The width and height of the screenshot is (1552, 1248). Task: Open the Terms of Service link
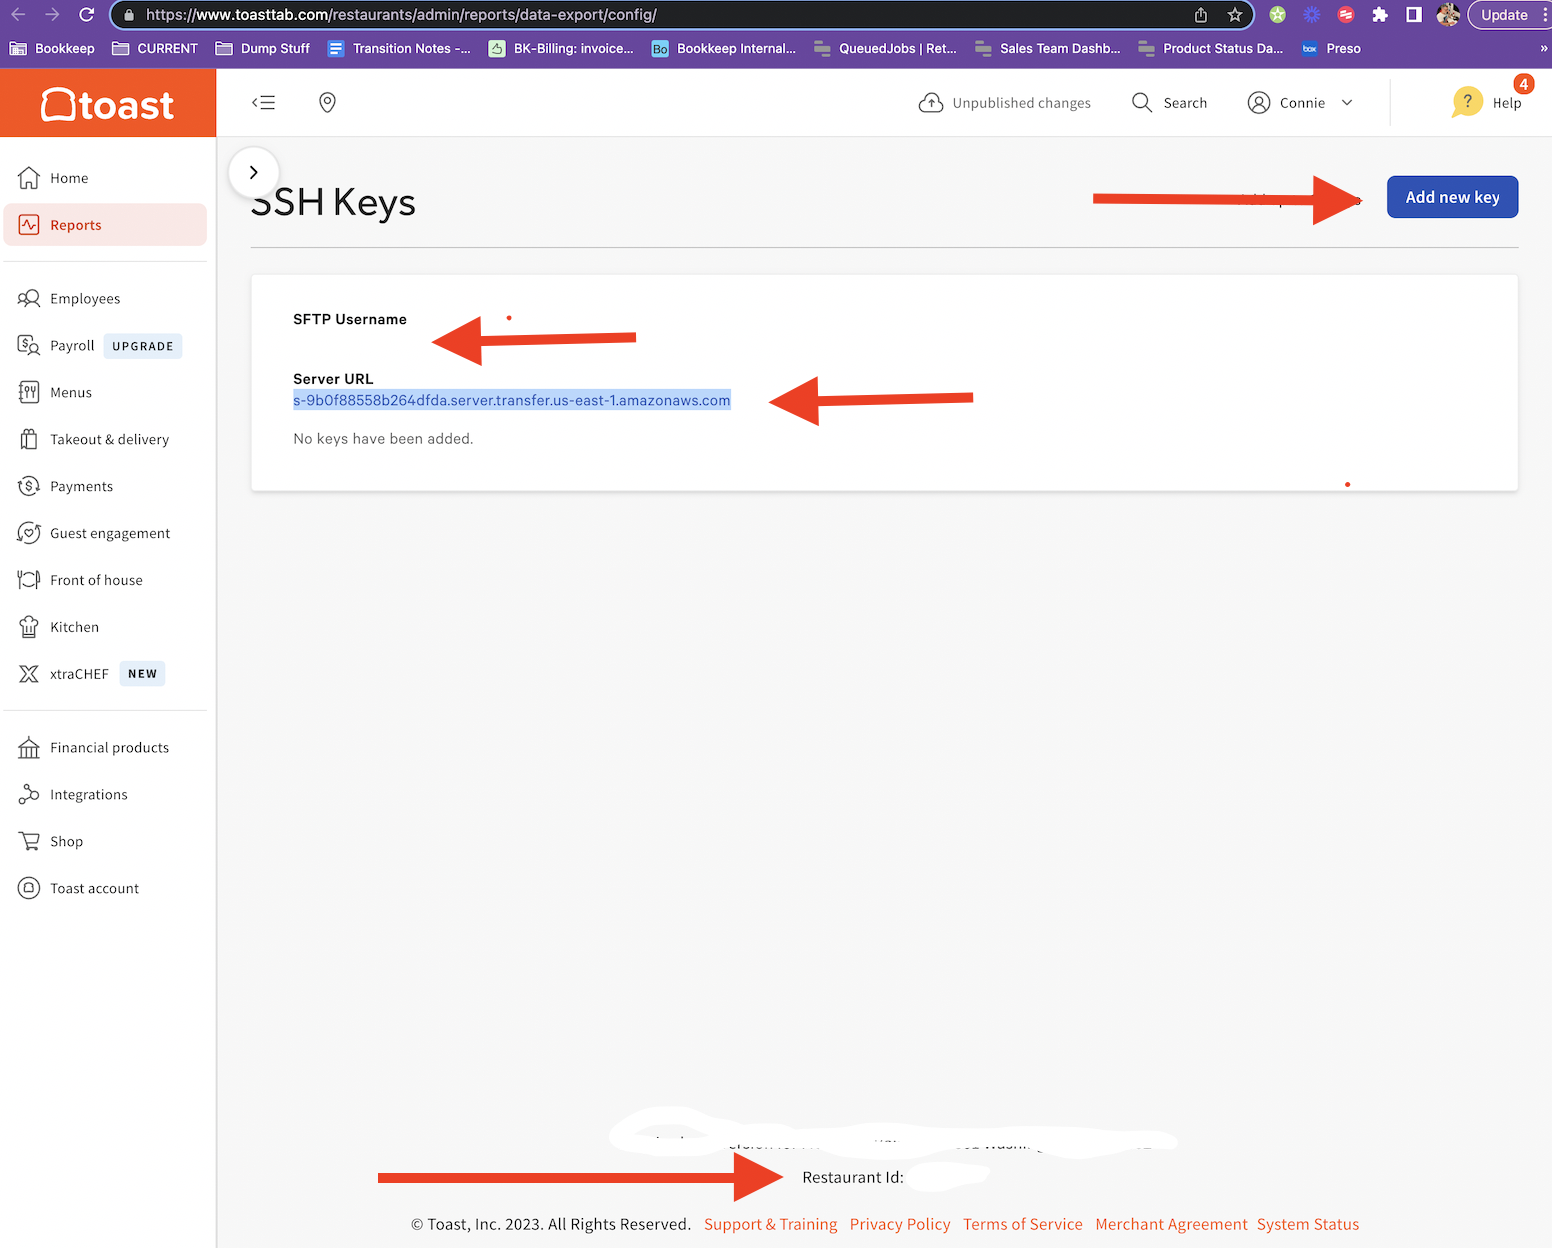click(x=1023, y=1224)
